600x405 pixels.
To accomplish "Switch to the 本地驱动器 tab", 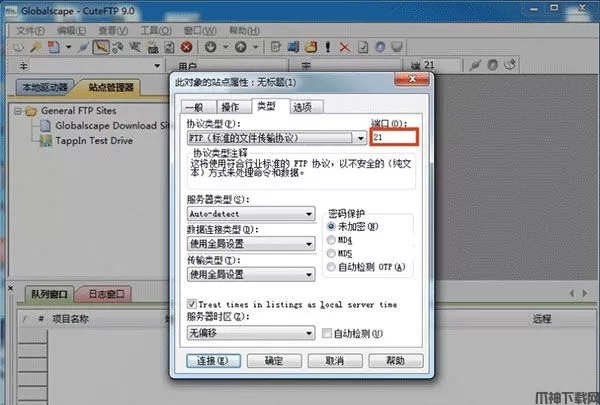I will coord(44,88).
